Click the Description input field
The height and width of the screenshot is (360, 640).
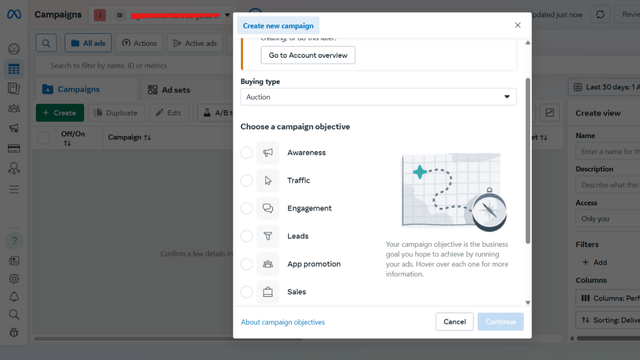[x=608, y=185]
